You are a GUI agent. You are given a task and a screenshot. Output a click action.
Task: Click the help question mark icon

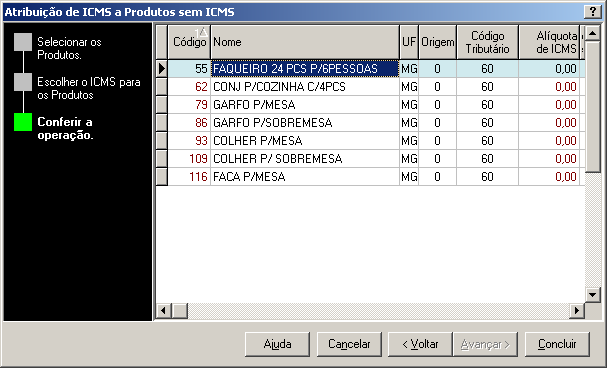click(592, 12)
